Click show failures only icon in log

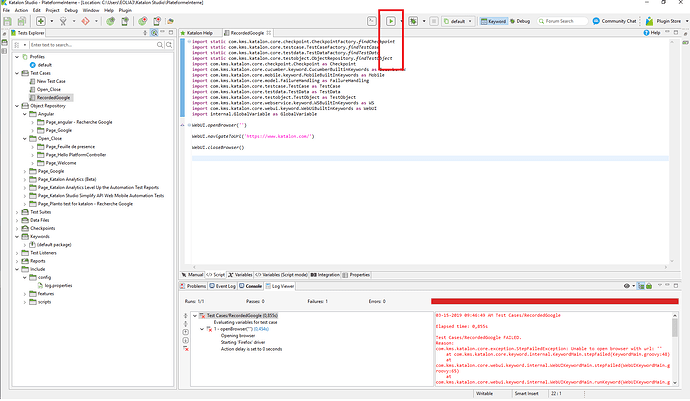[186, 349]
